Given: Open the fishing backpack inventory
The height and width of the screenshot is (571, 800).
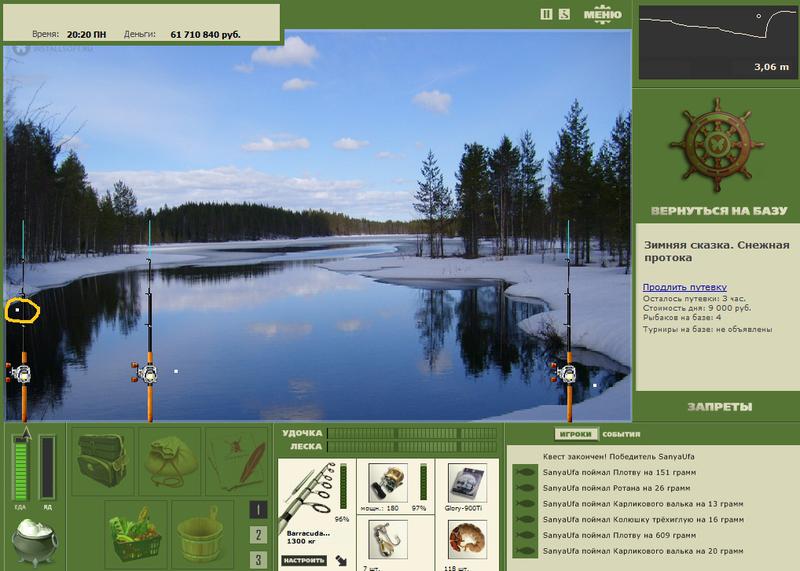Looking at the screenshot, I should pos(103,460).
